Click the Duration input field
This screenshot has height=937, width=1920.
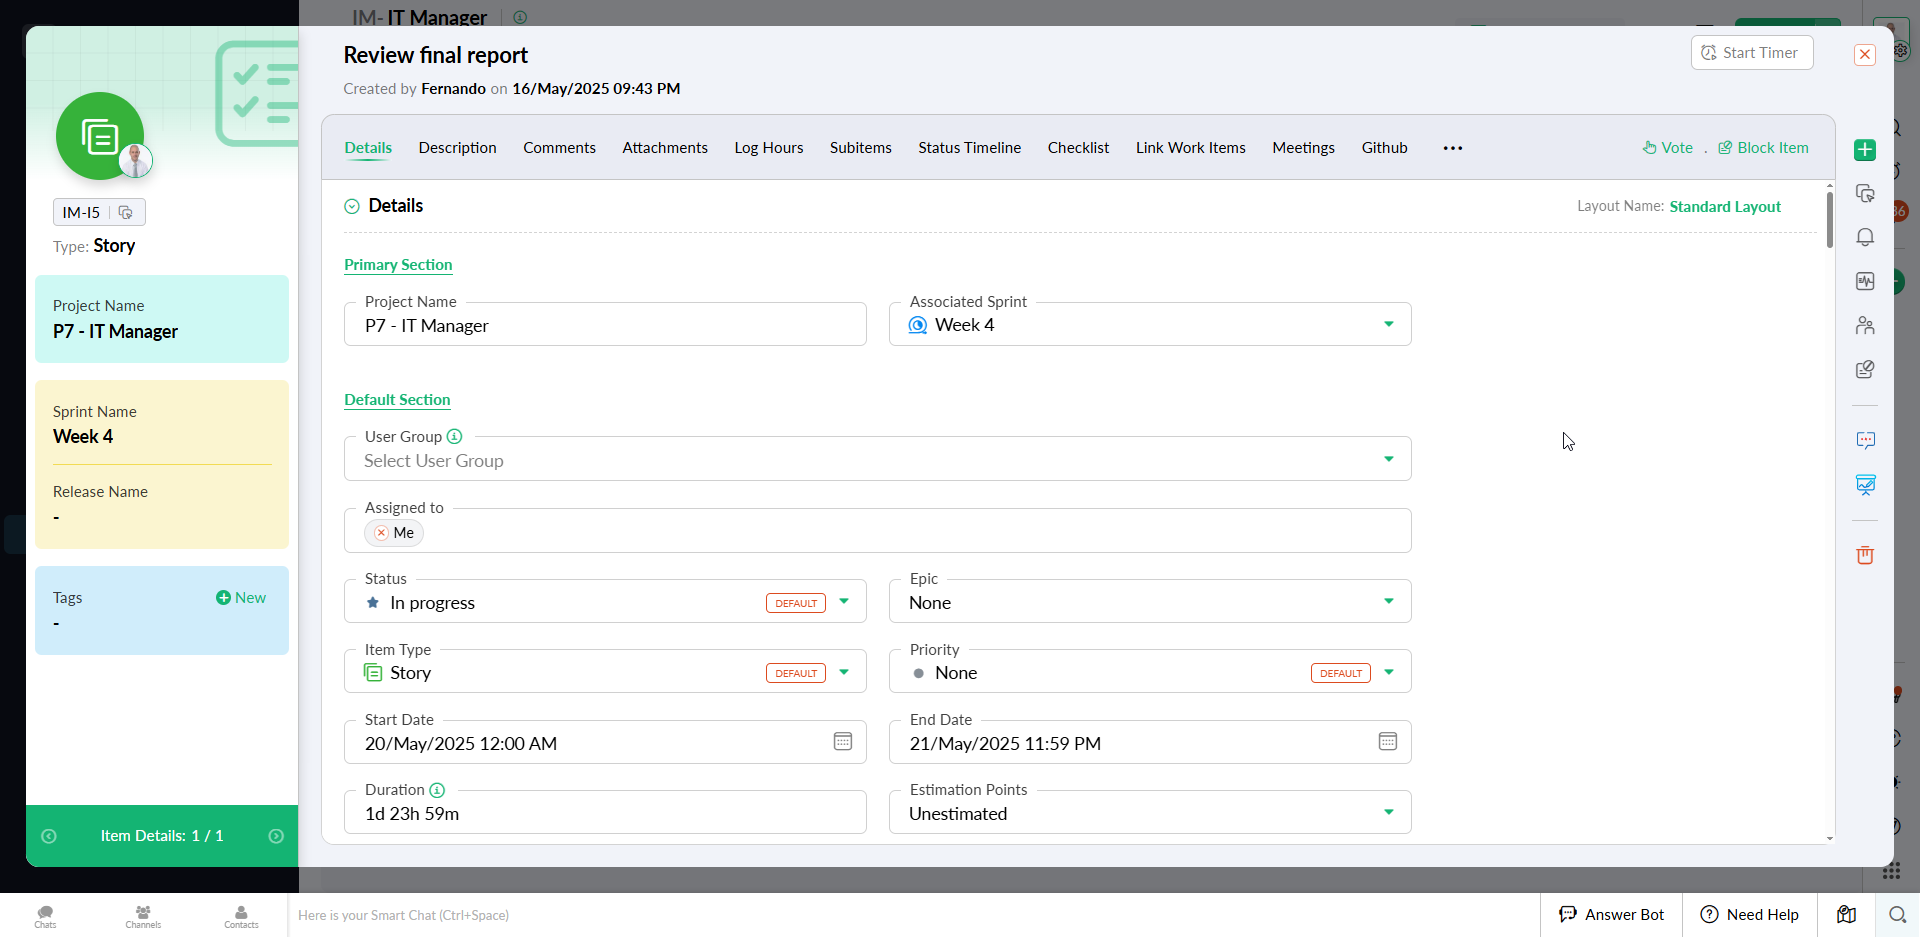click(x=604, y=814)
